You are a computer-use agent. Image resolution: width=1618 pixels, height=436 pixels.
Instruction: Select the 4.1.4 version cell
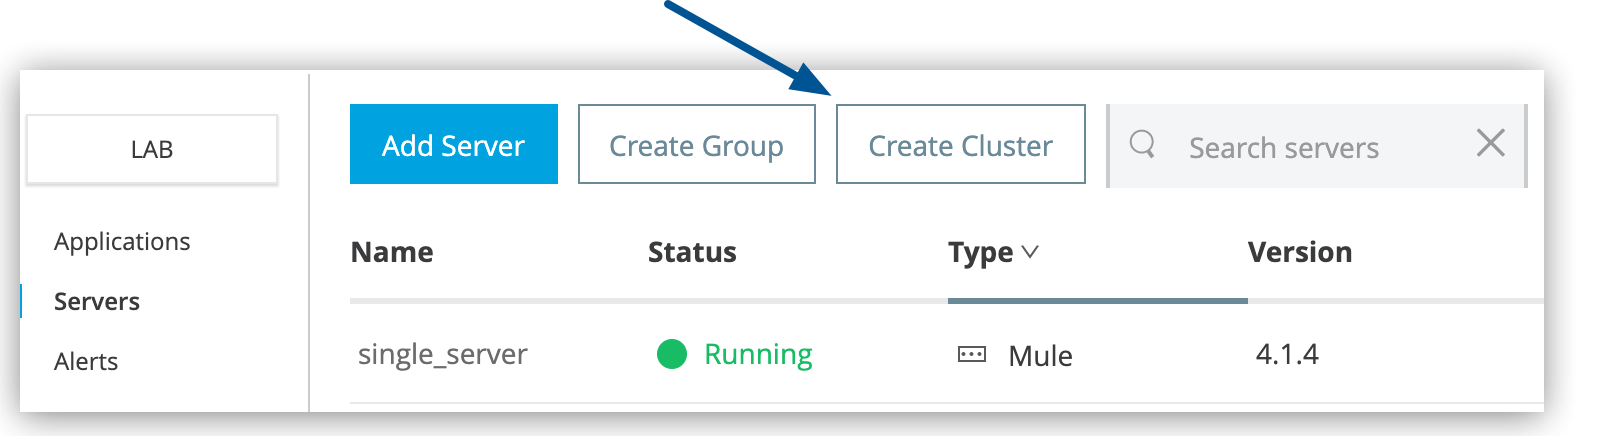click(x=1287, y=354)
